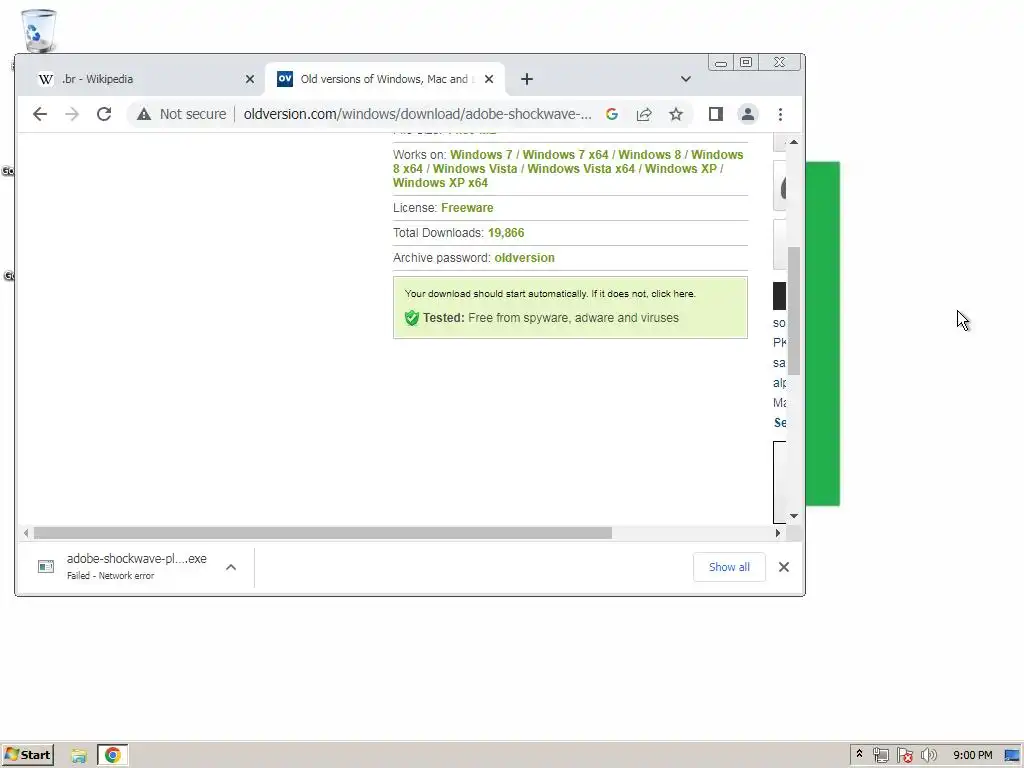Click the oldversion.com address bar
Image resolution: width=1024 pixels, height=768 pixels.
coord(417,114)
